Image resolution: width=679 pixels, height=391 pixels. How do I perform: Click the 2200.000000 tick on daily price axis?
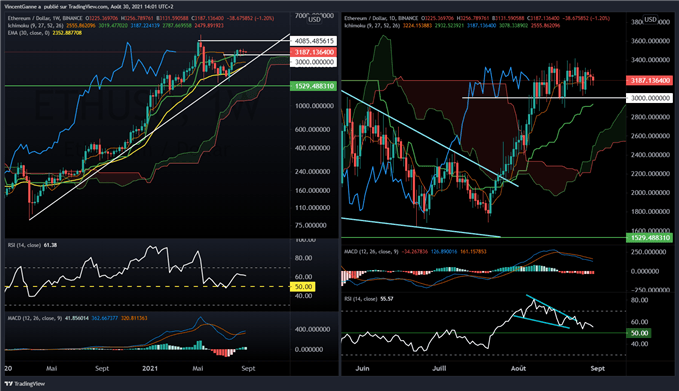pos(650,174)
